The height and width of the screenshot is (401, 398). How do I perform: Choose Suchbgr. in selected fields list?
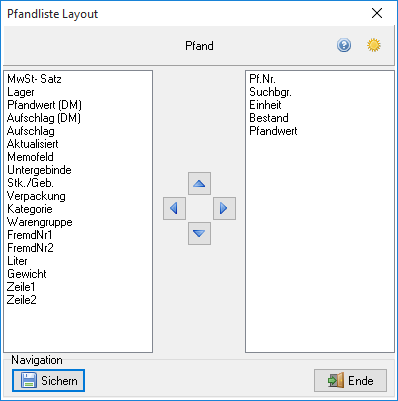(x=270, y=92)
